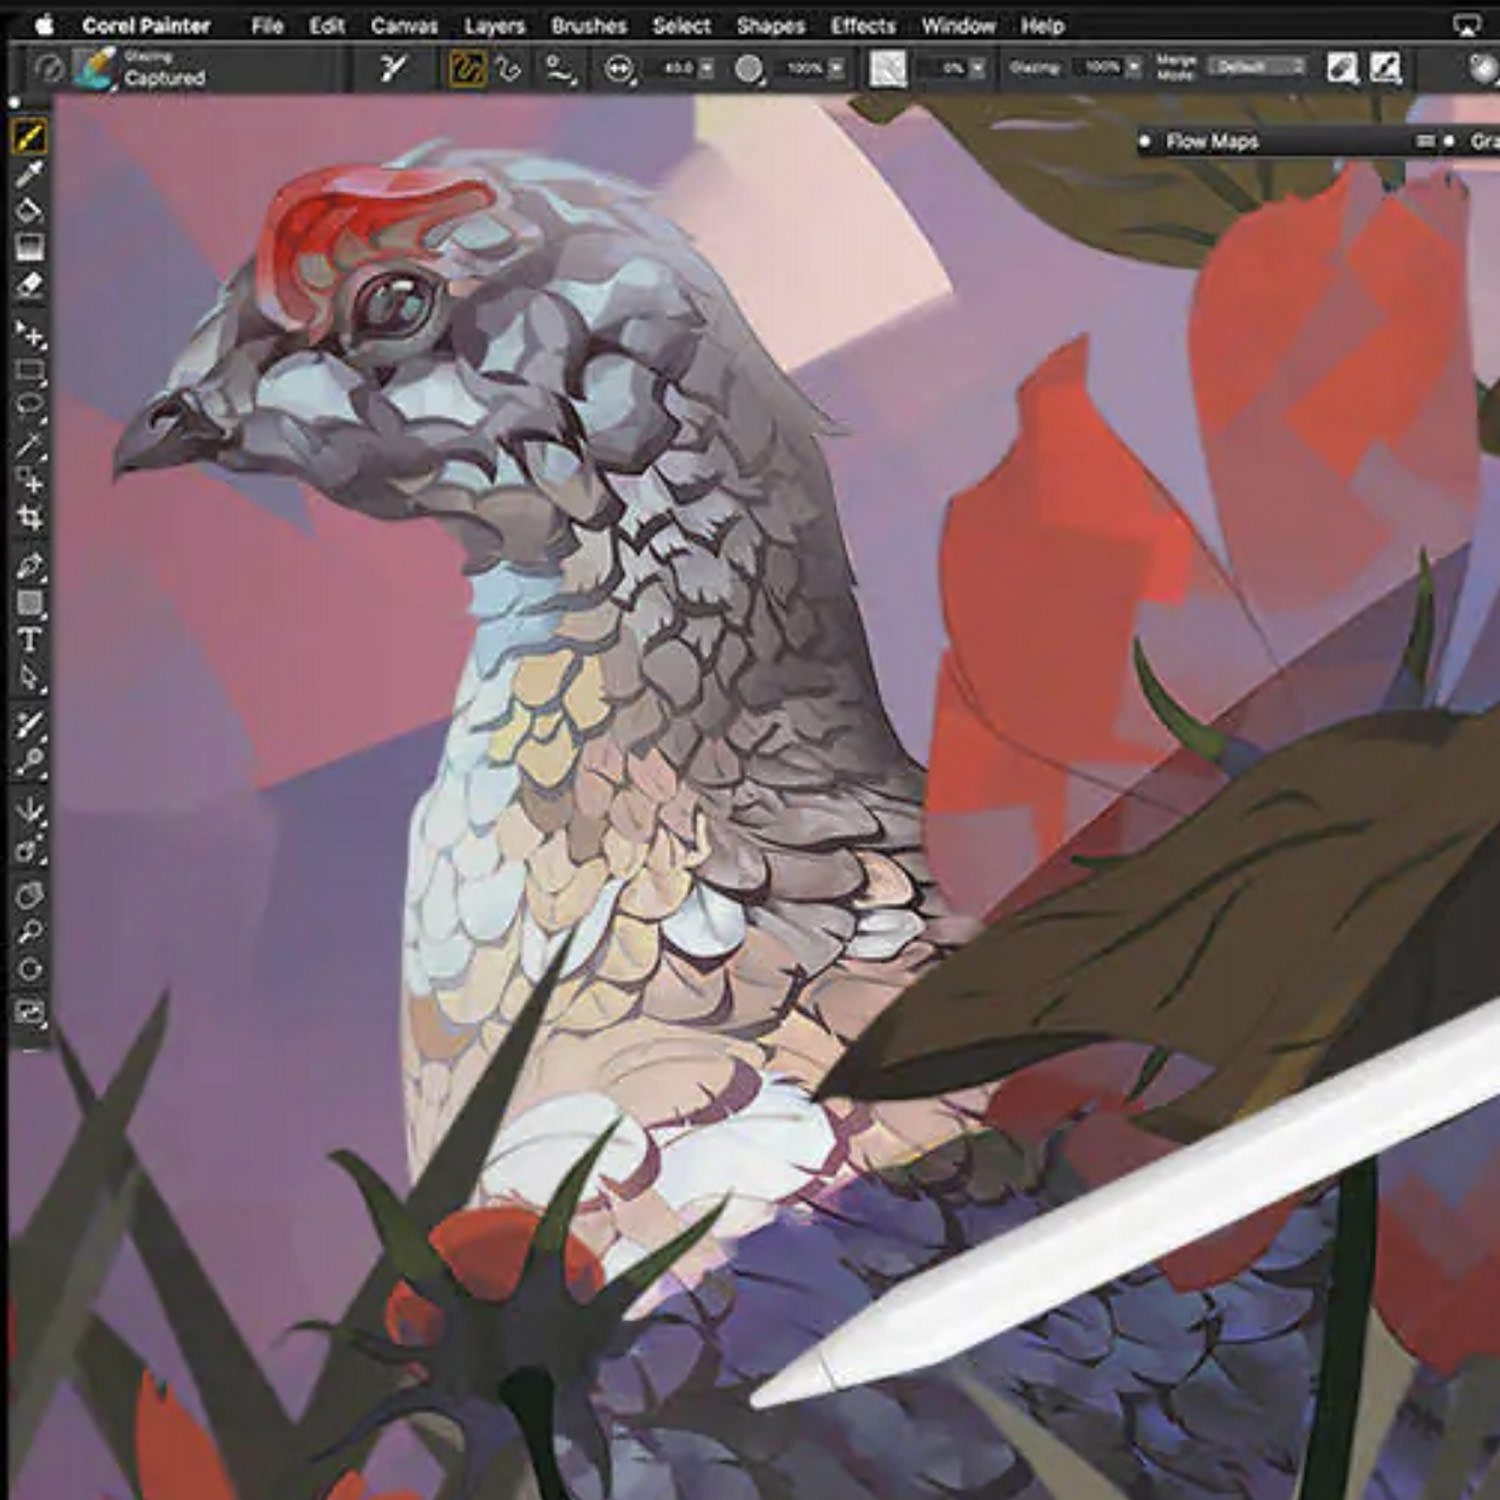Select the Paint Bucket tool
Image resolution: width=1500 pixels, height=1500 pixels.
point(29,211)
